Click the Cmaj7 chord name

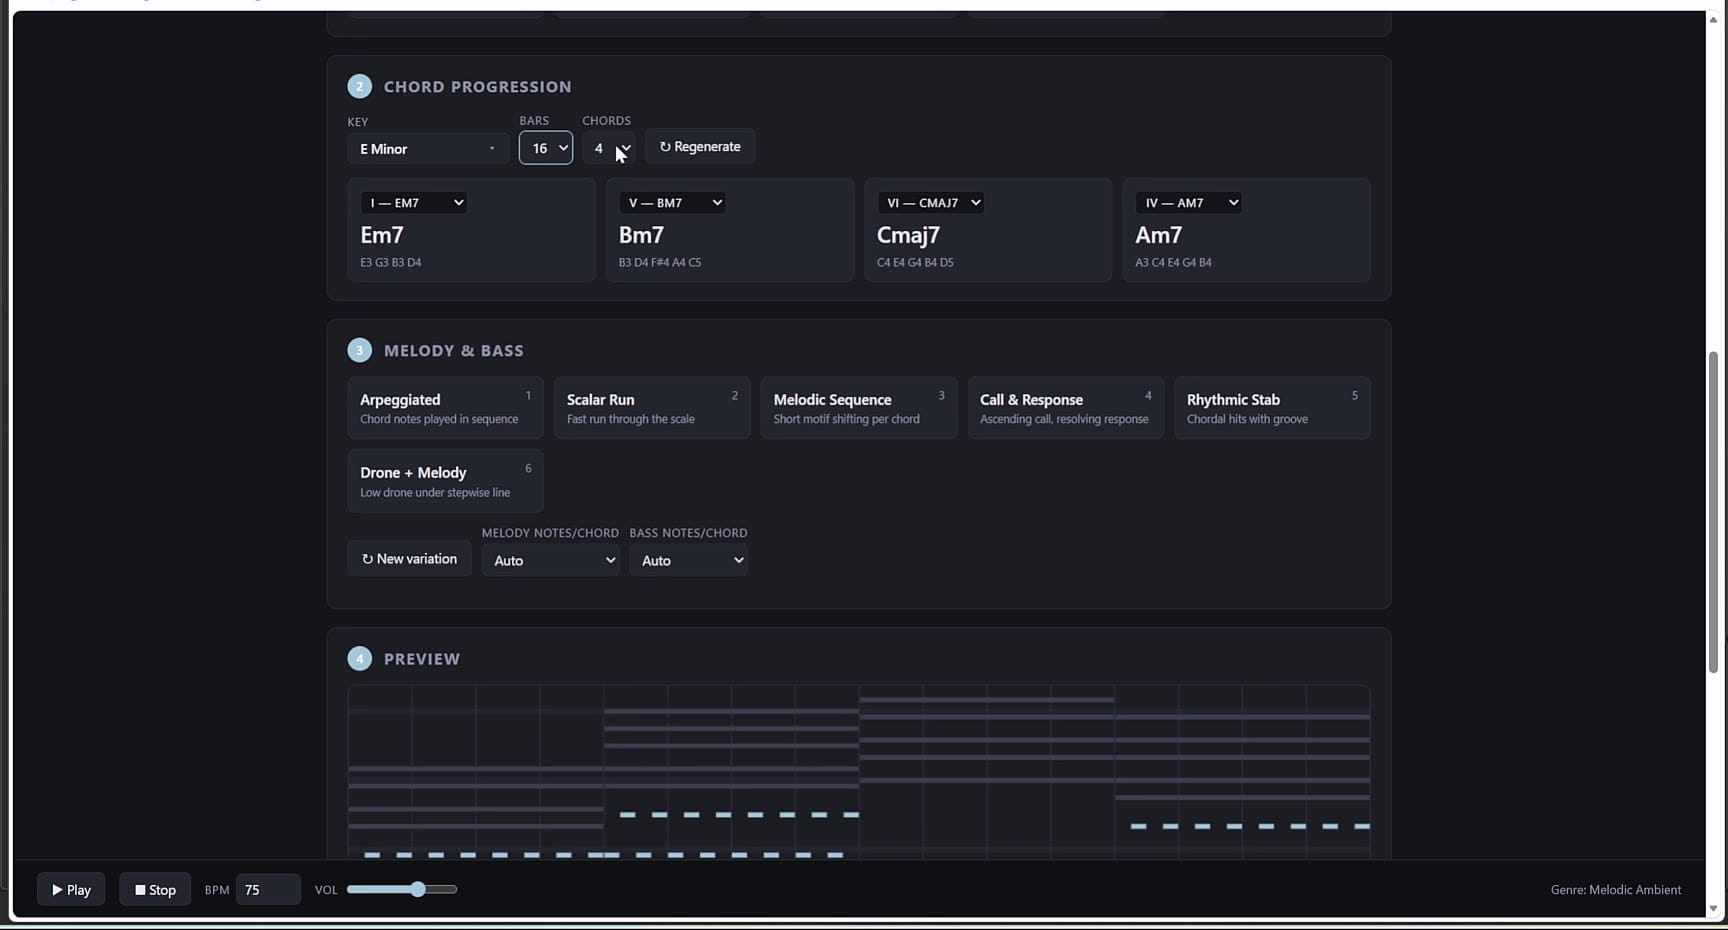908,235
